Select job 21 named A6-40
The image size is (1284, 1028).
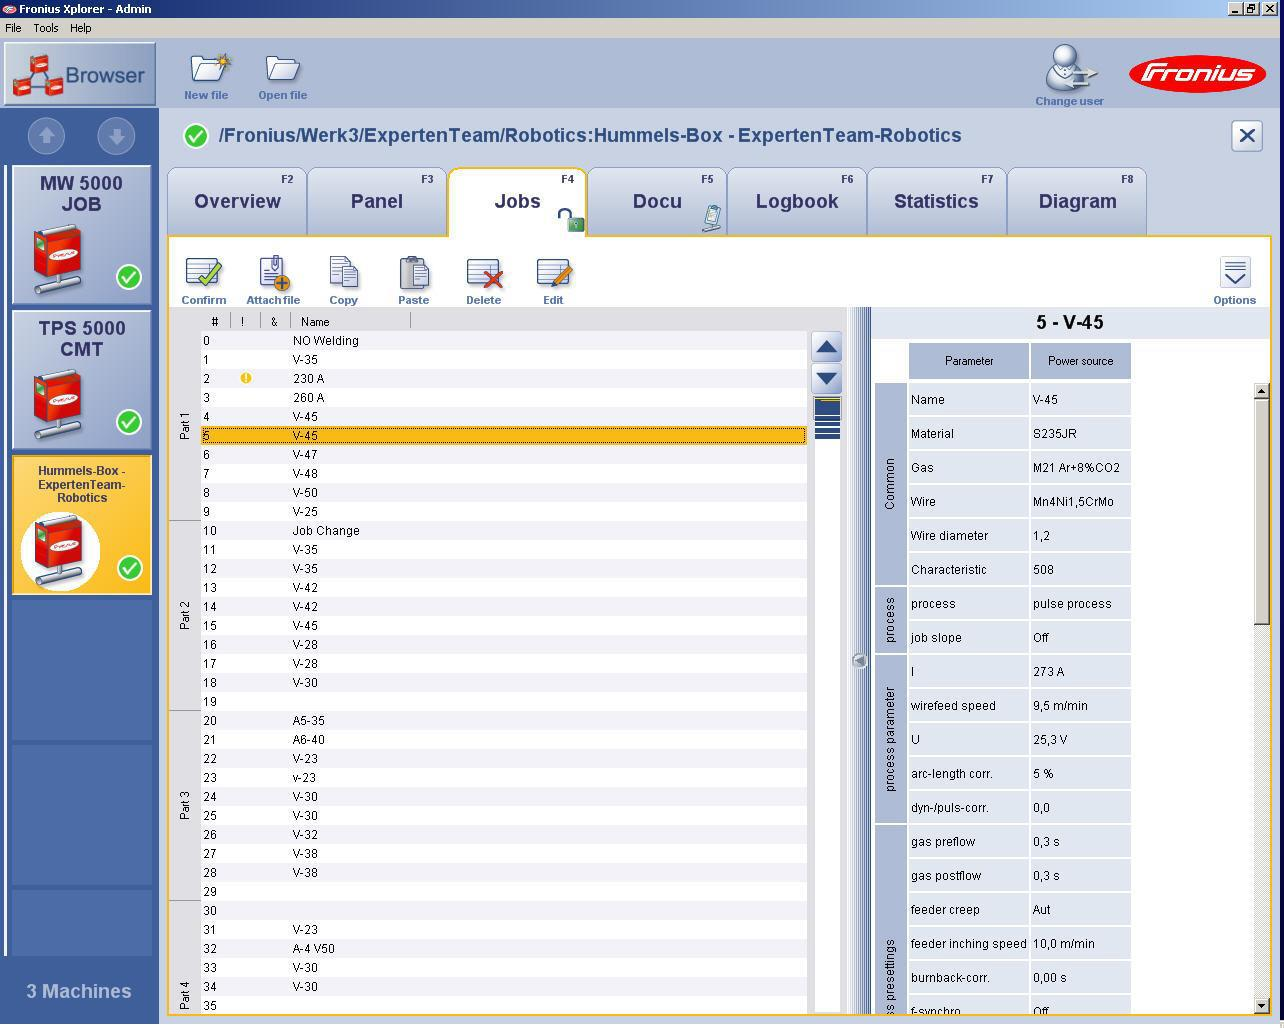[x=503, y=740]
